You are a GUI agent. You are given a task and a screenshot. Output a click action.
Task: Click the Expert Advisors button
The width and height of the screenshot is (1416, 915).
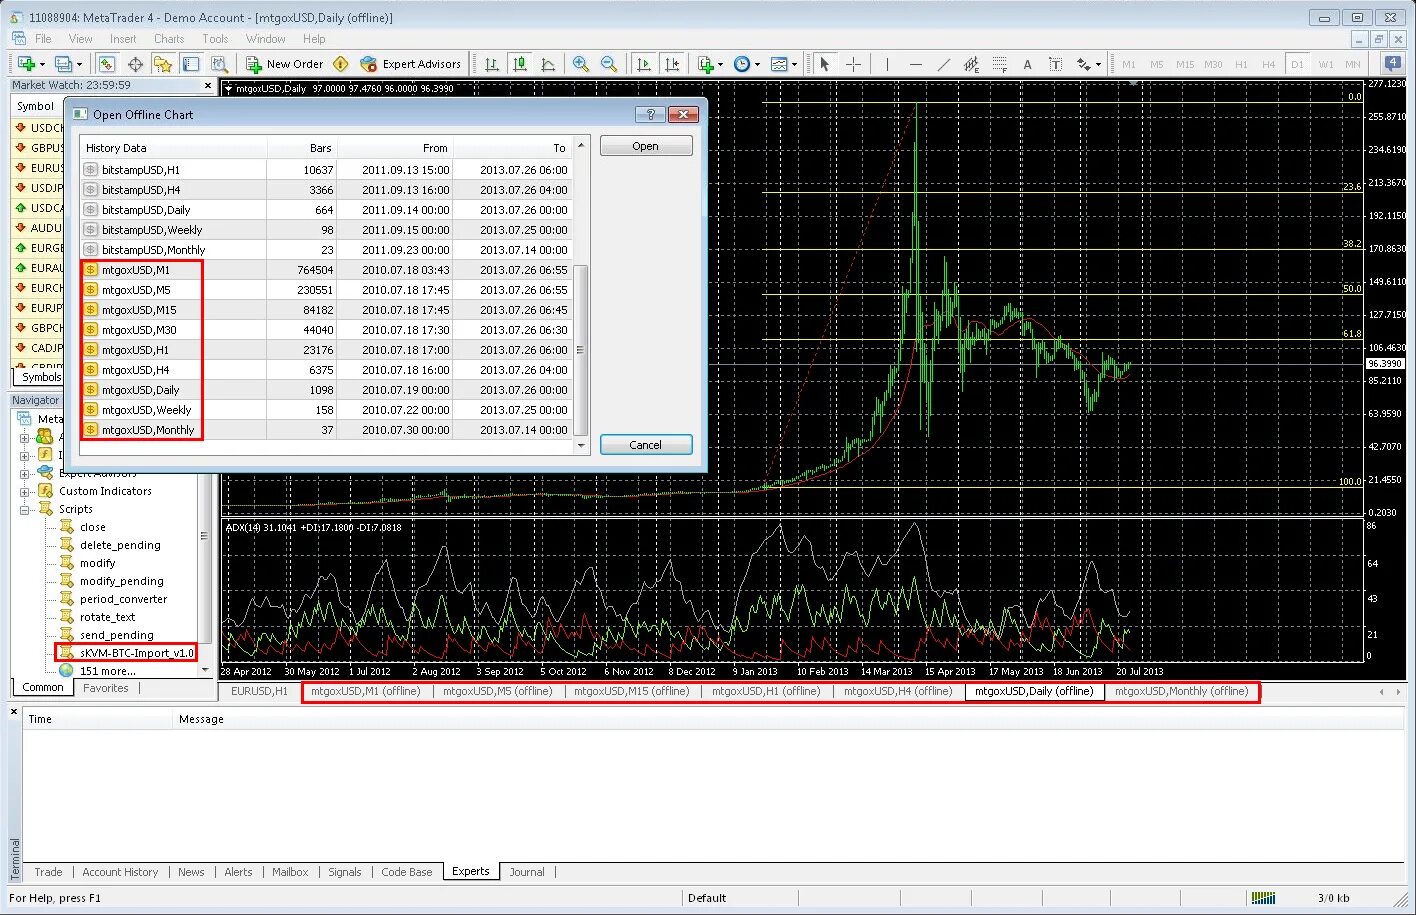(411, 64)
